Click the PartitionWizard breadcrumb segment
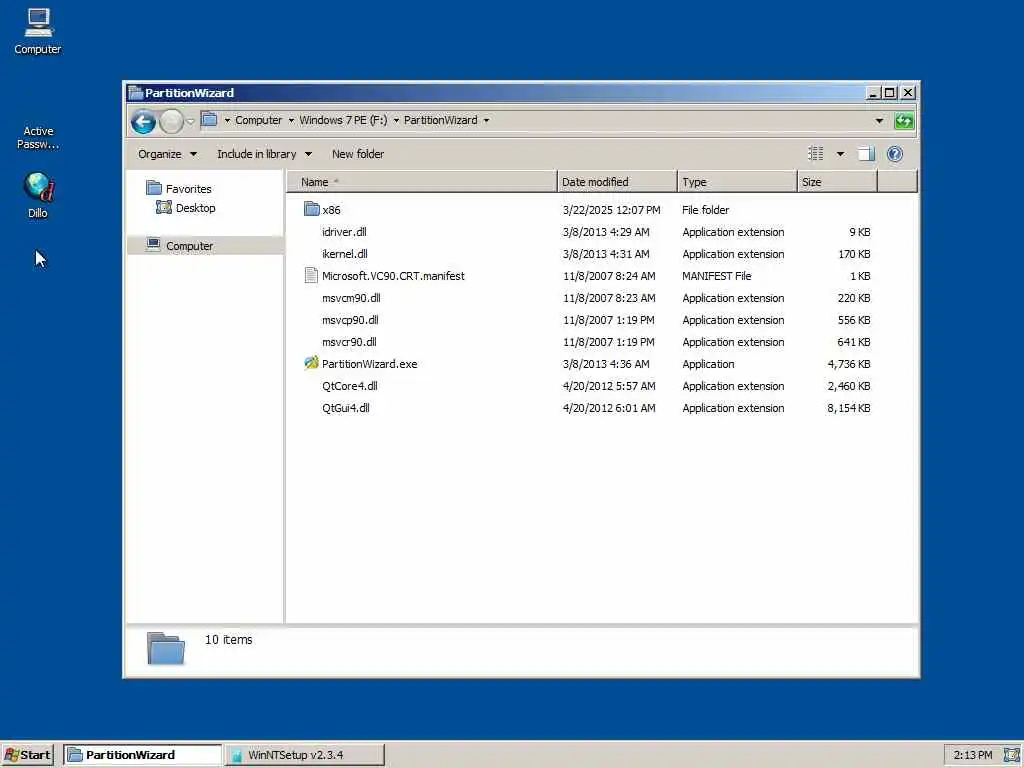This screenshot has width=1024, height=768. [x=440, y=120]
